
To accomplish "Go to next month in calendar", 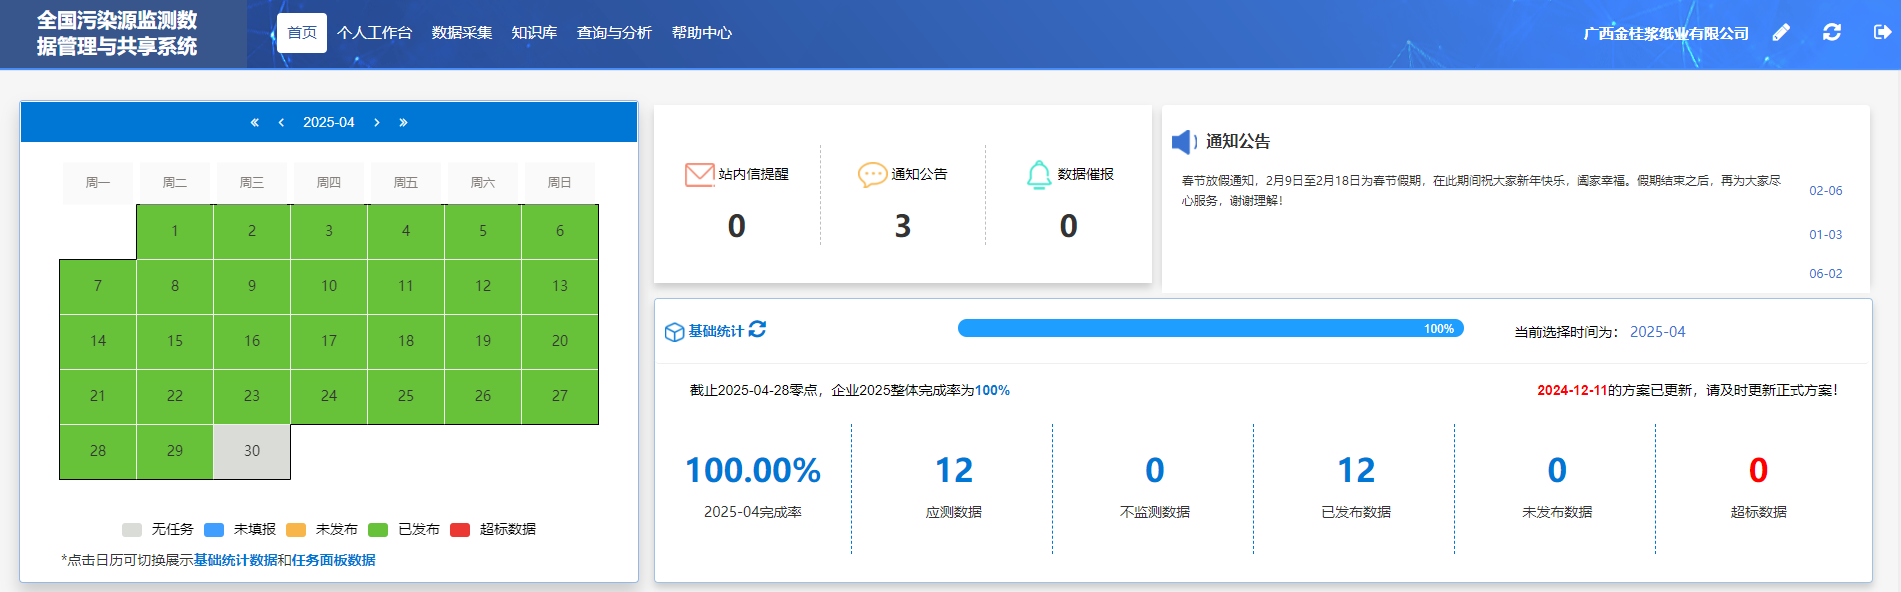I will coord(377,122).
